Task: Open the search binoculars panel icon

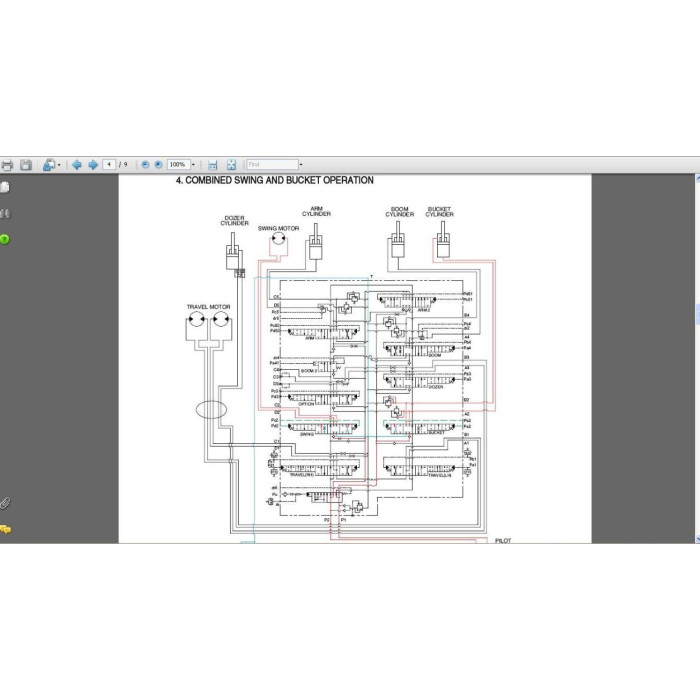Action: (4, 213)
